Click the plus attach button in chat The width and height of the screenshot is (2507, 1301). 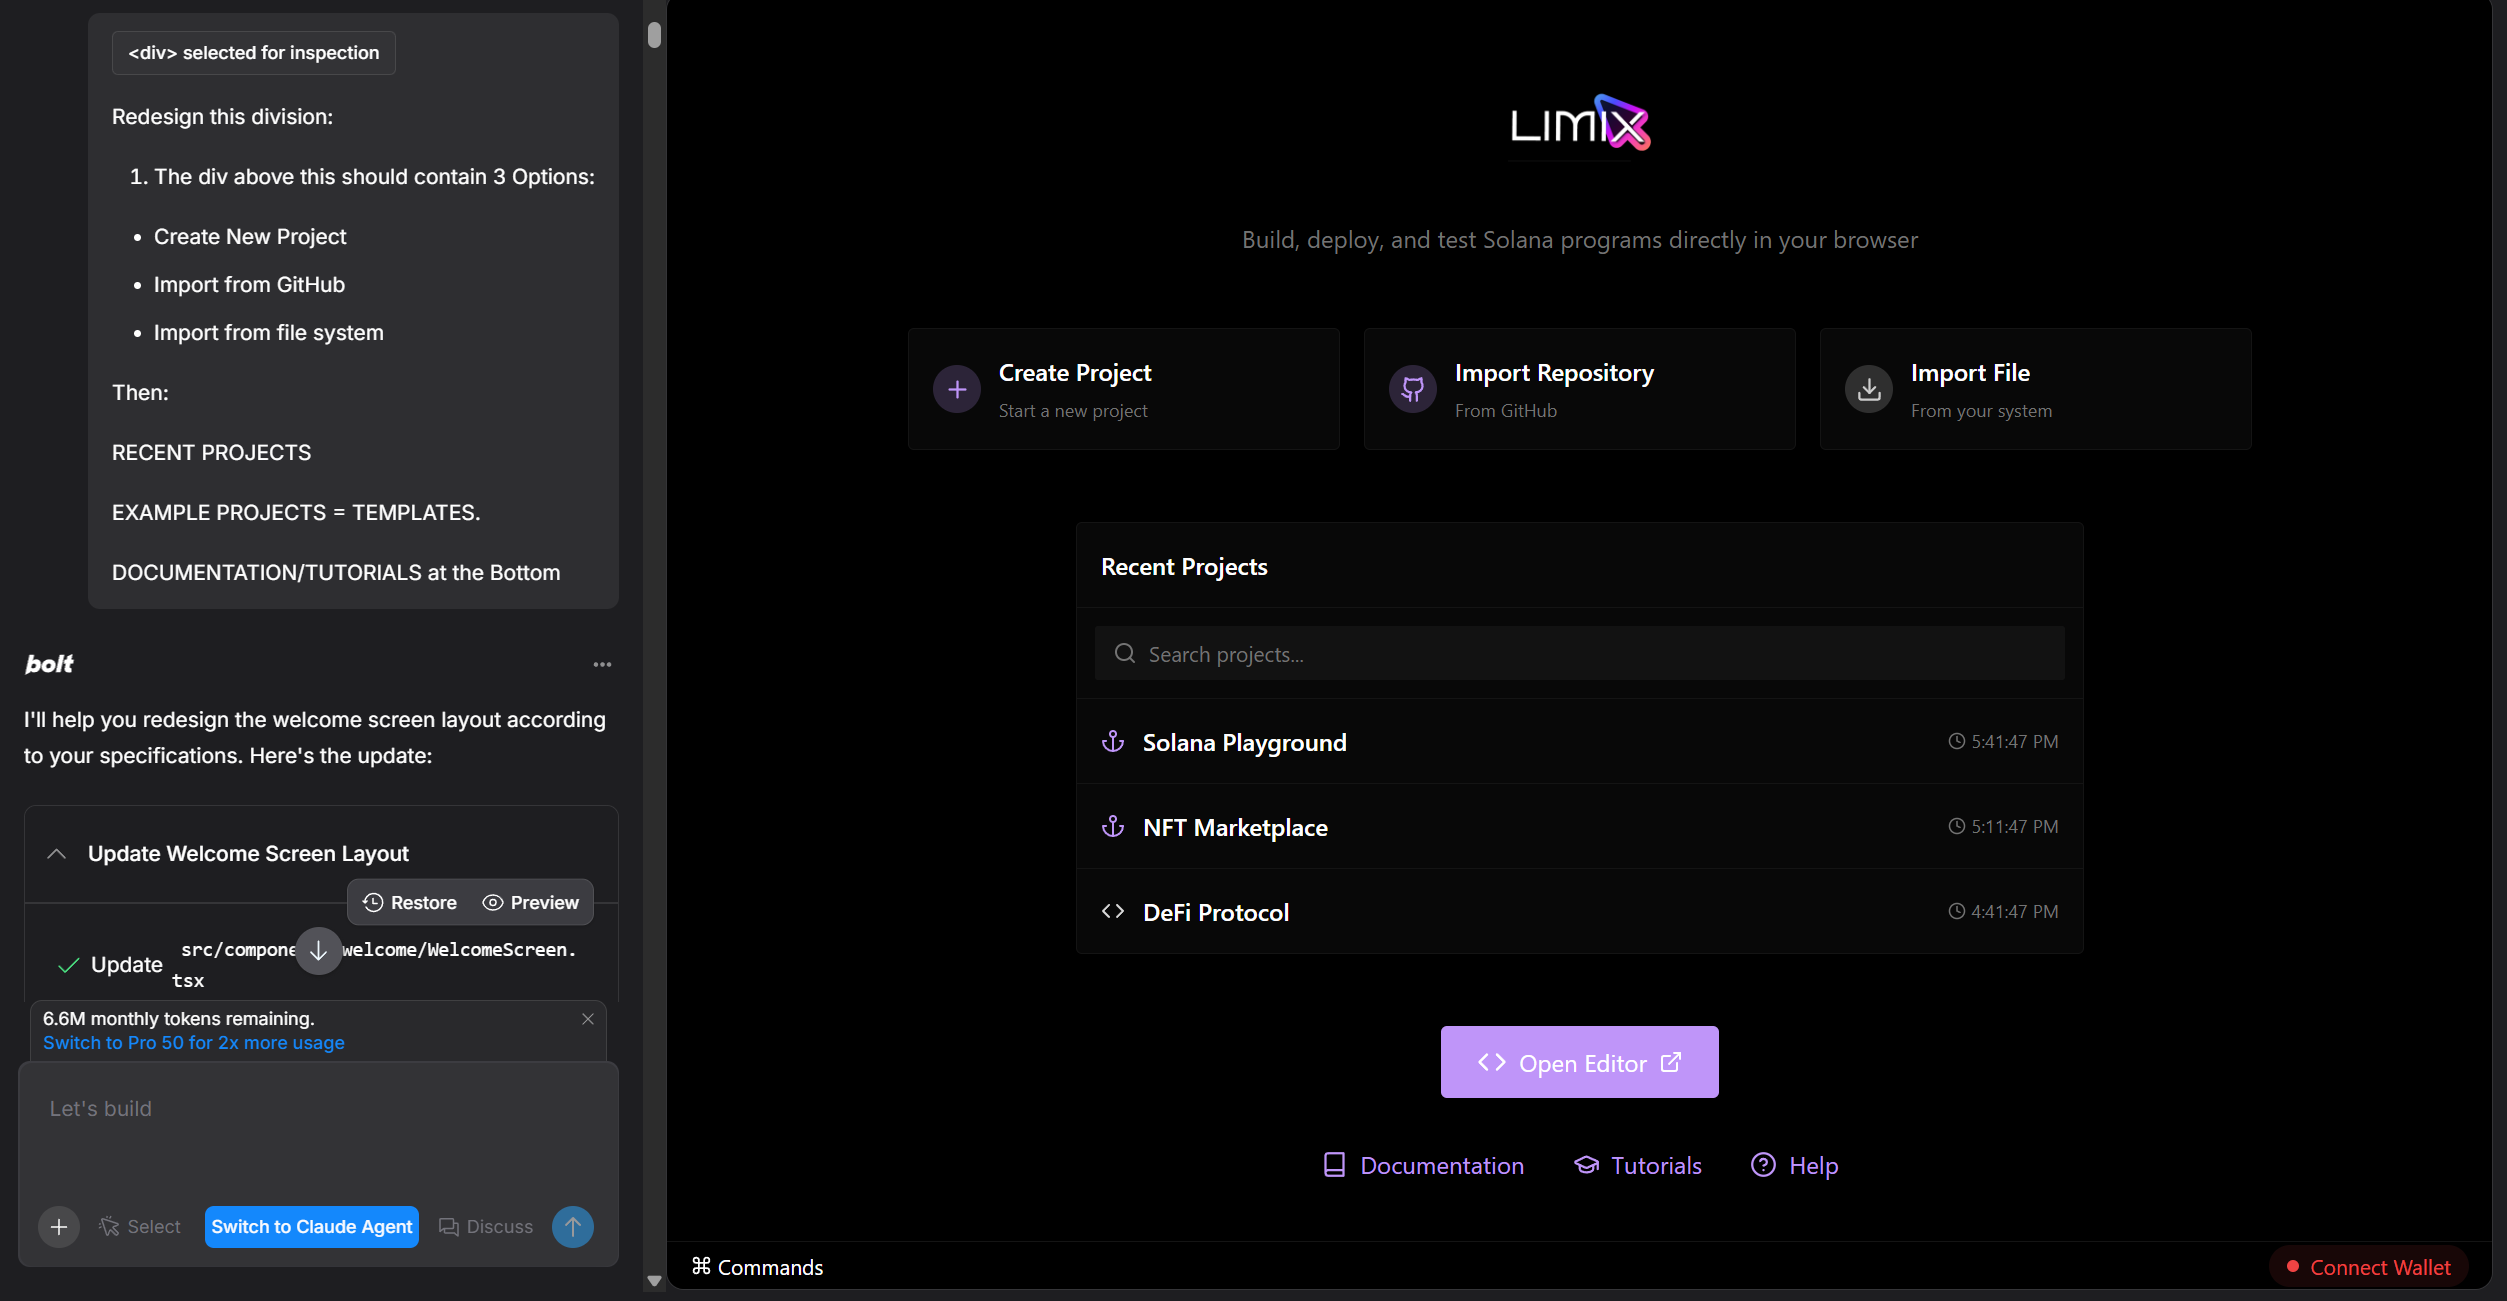click(x=59, y=1227)
